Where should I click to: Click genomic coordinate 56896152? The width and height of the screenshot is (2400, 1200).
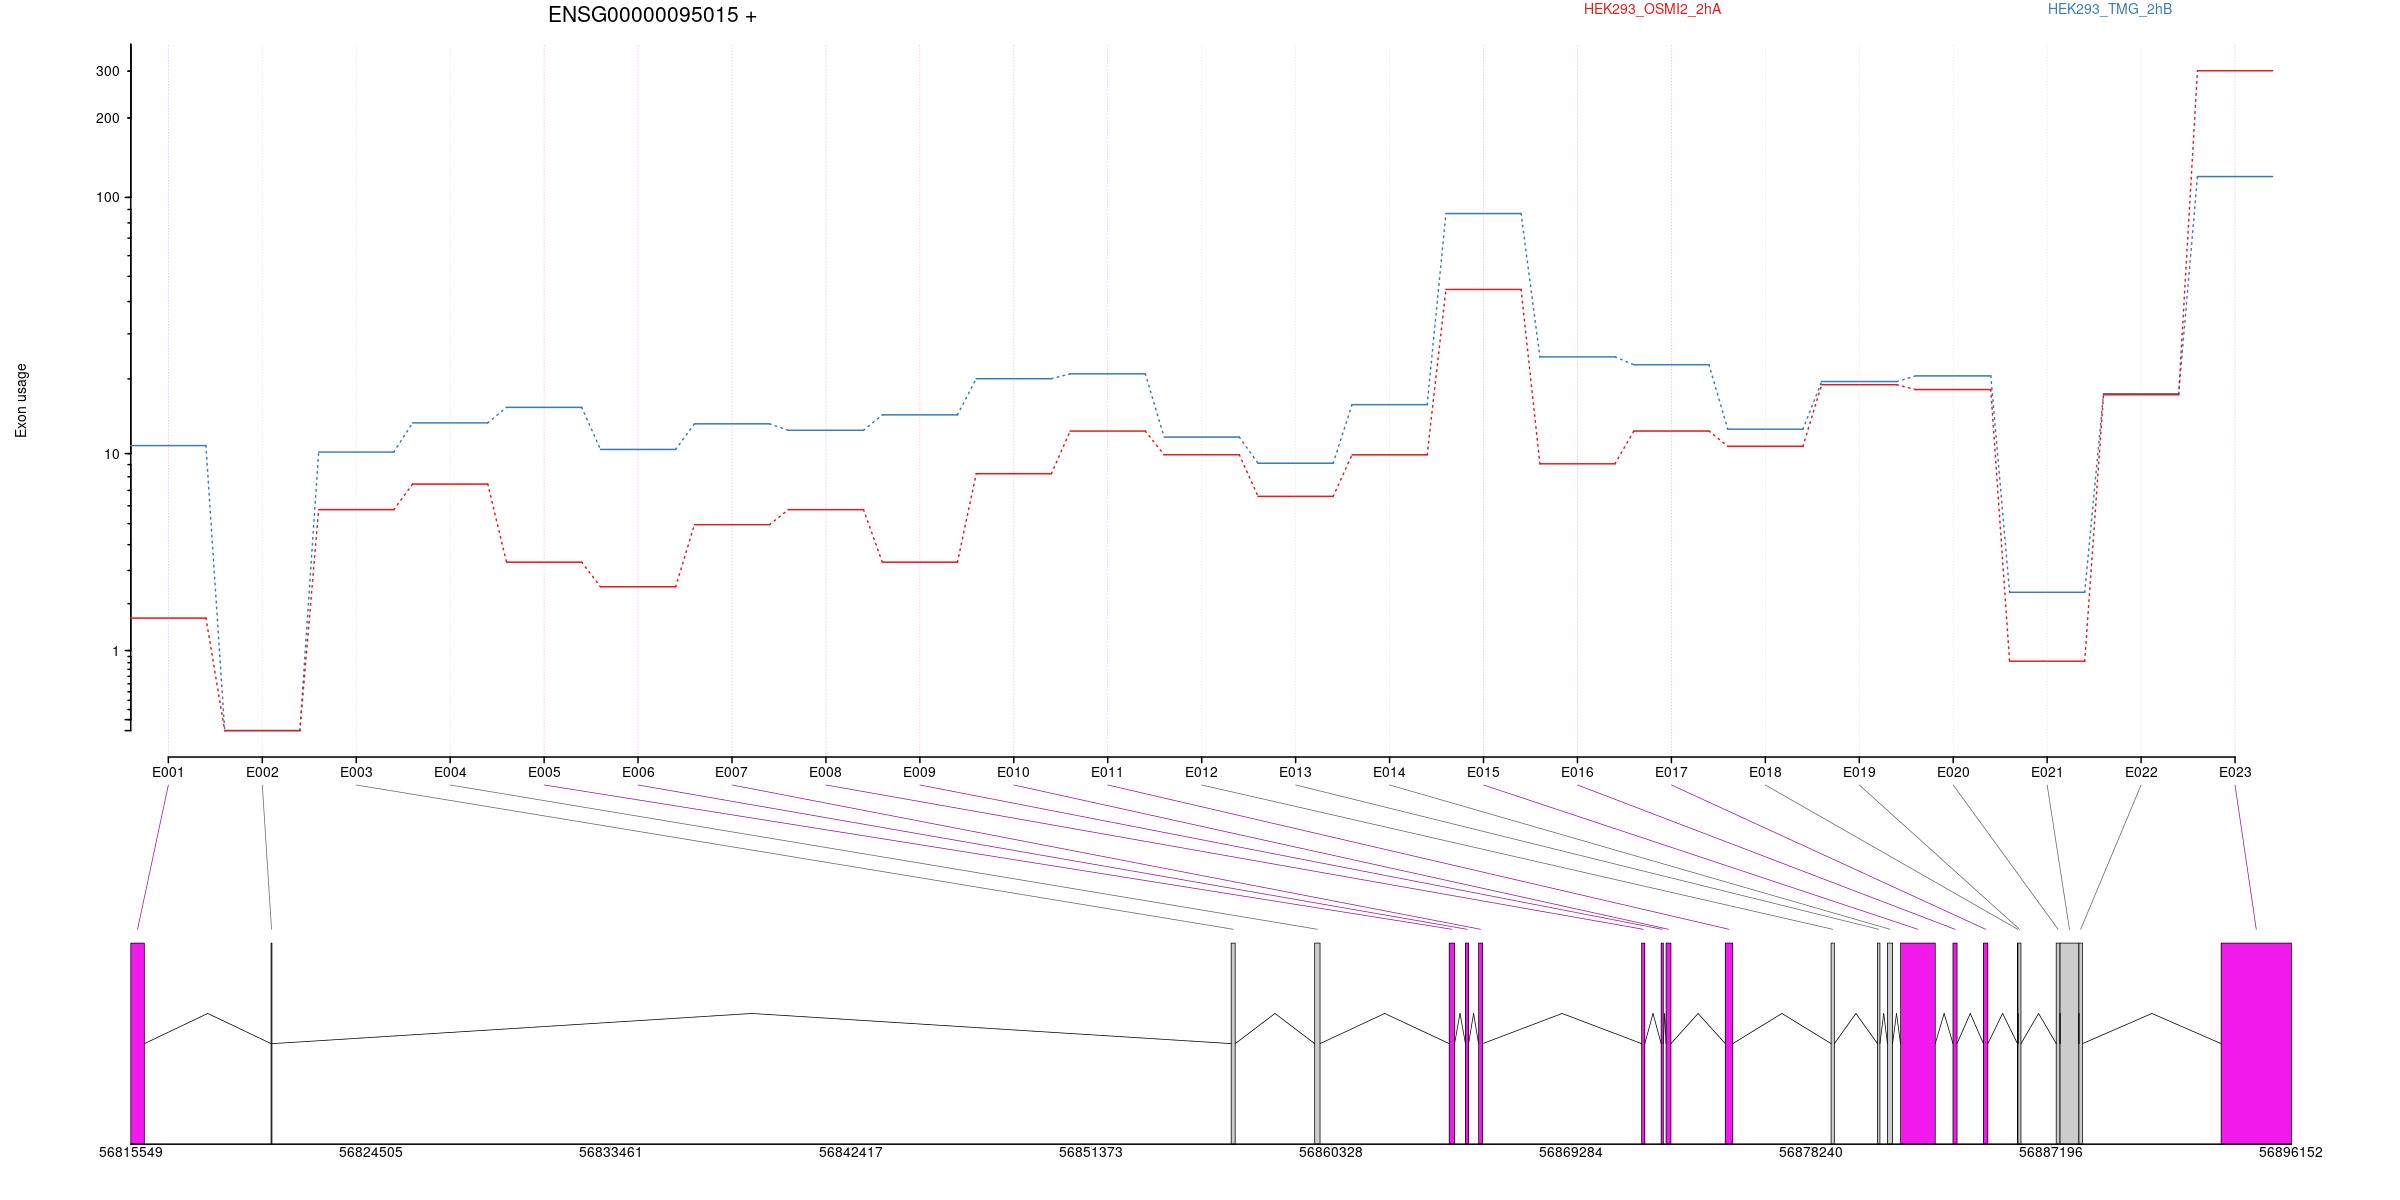pos(2291,1152)
